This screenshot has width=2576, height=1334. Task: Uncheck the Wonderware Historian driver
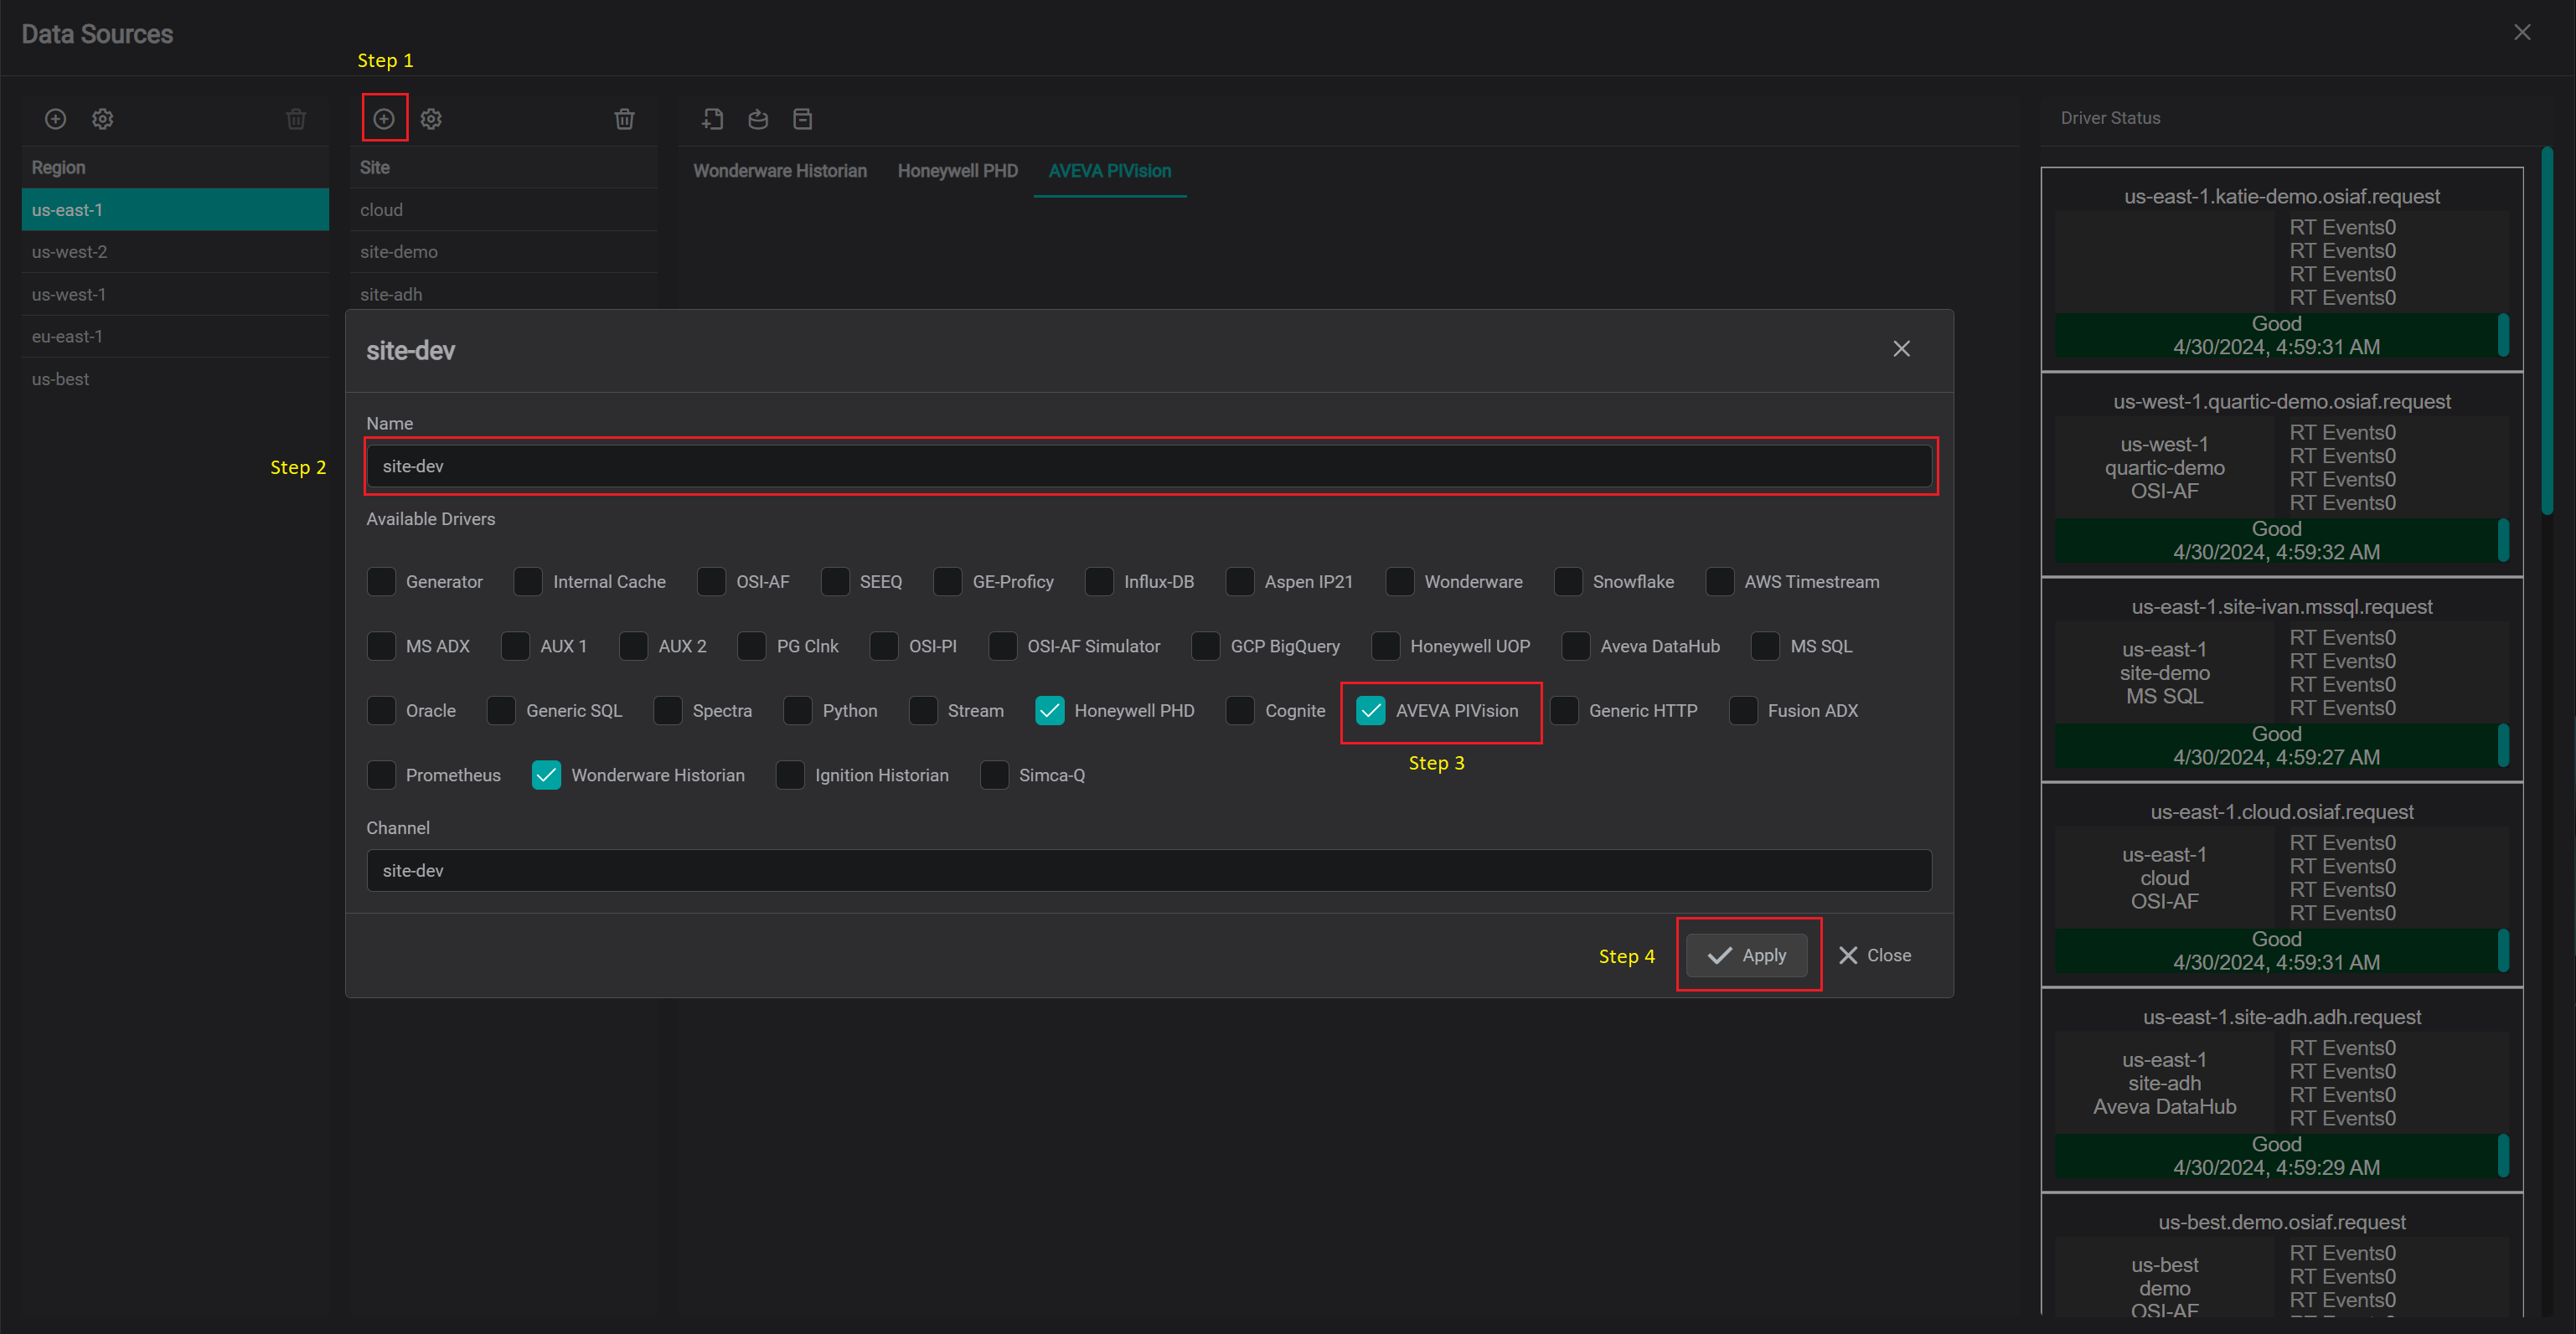546,775
